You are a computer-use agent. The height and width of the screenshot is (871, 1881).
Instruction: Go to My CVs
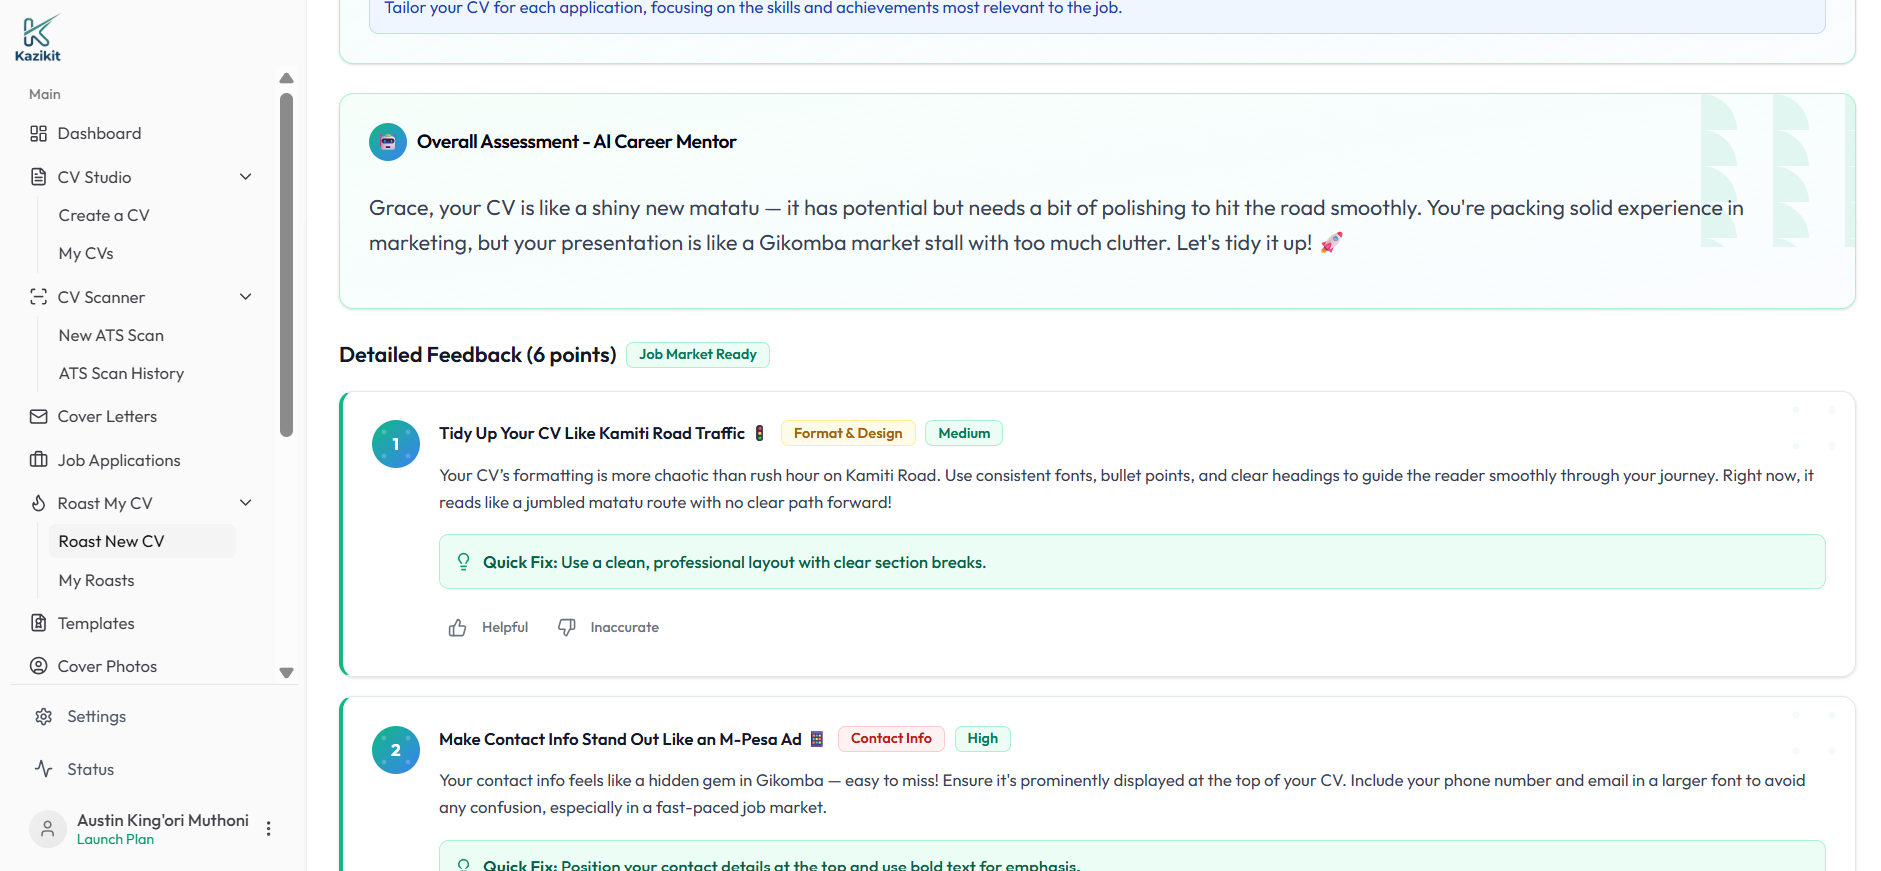coord(86,254)
